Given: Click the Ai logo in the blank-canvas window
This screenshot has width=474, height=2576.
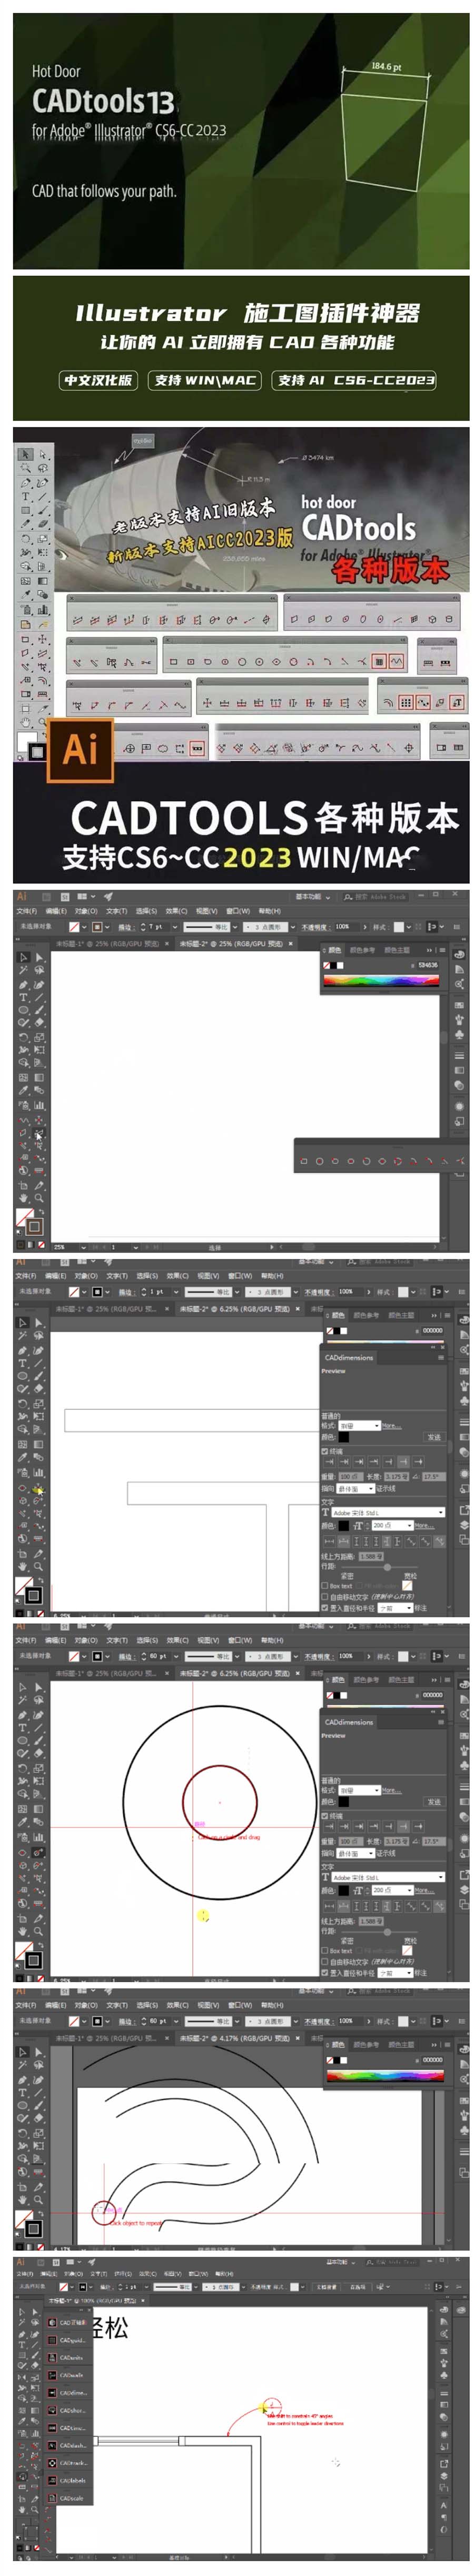Looking at the screenshot, I should click(21, 896).
